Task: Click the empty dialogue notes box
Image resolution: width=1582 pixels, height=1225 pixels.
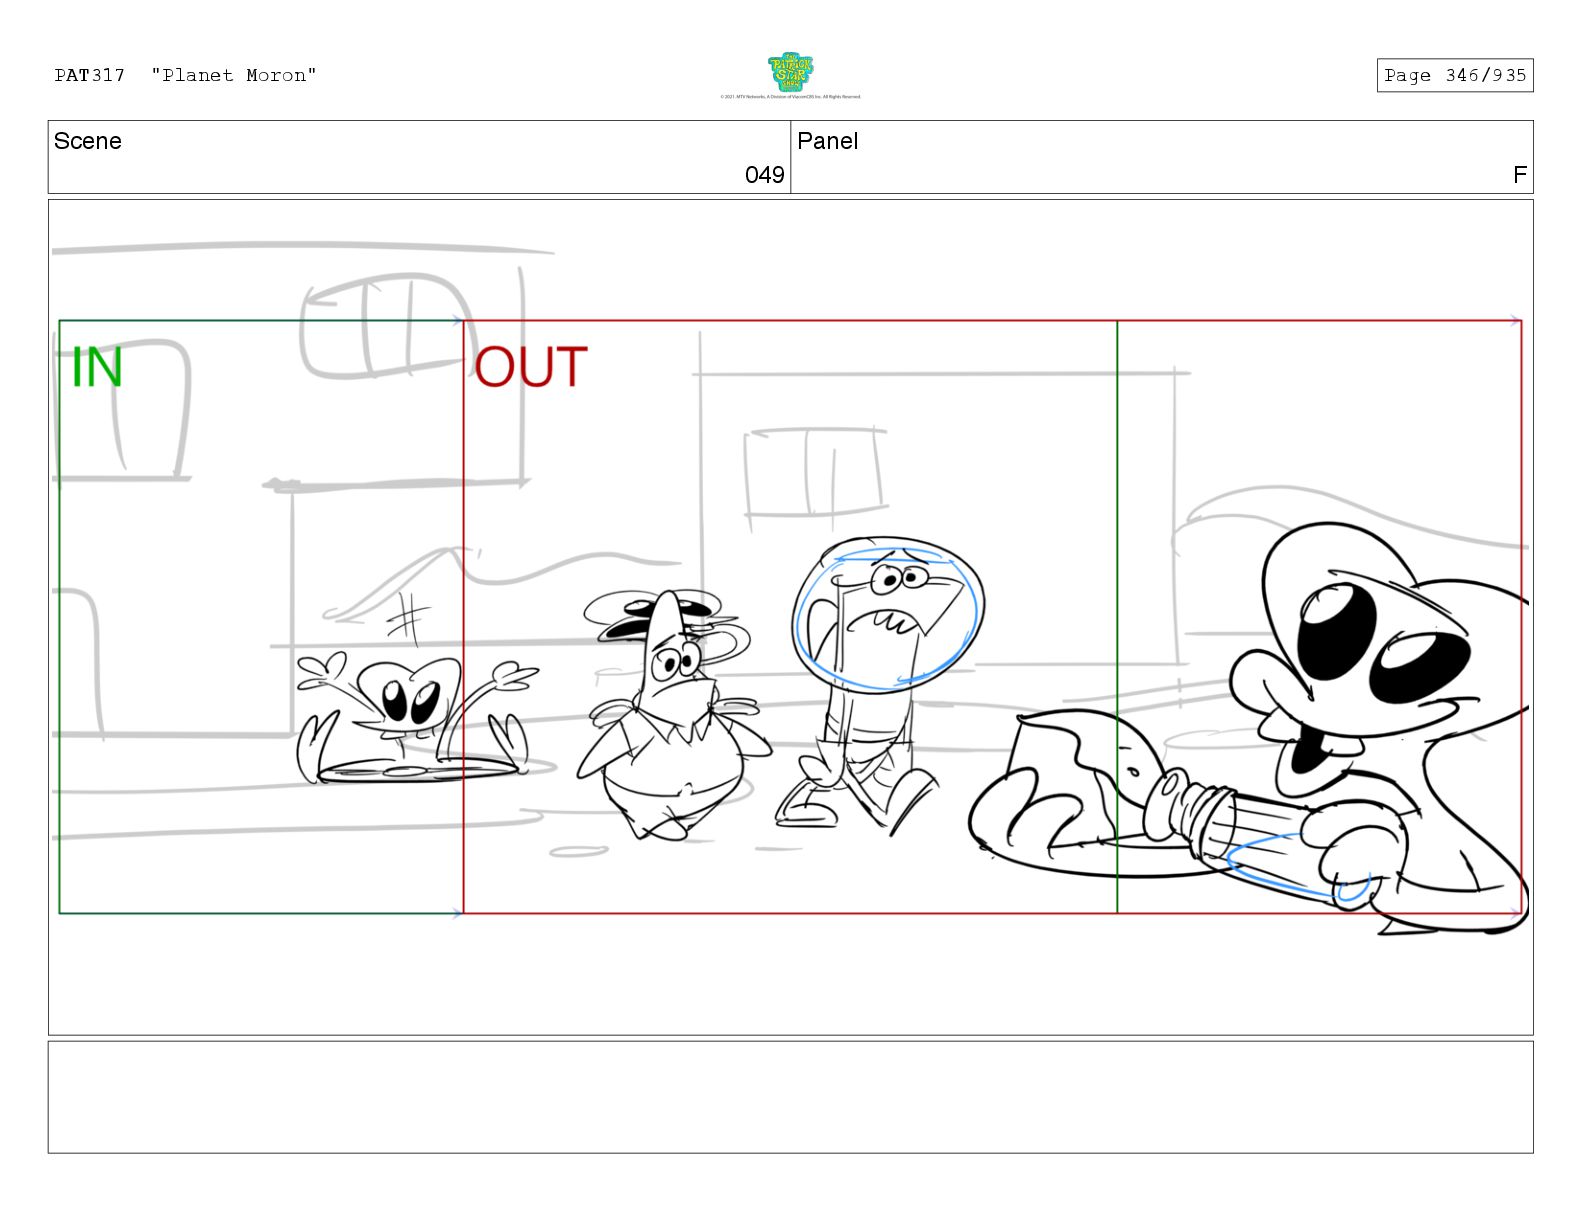Action: [x=790, y=1097]
